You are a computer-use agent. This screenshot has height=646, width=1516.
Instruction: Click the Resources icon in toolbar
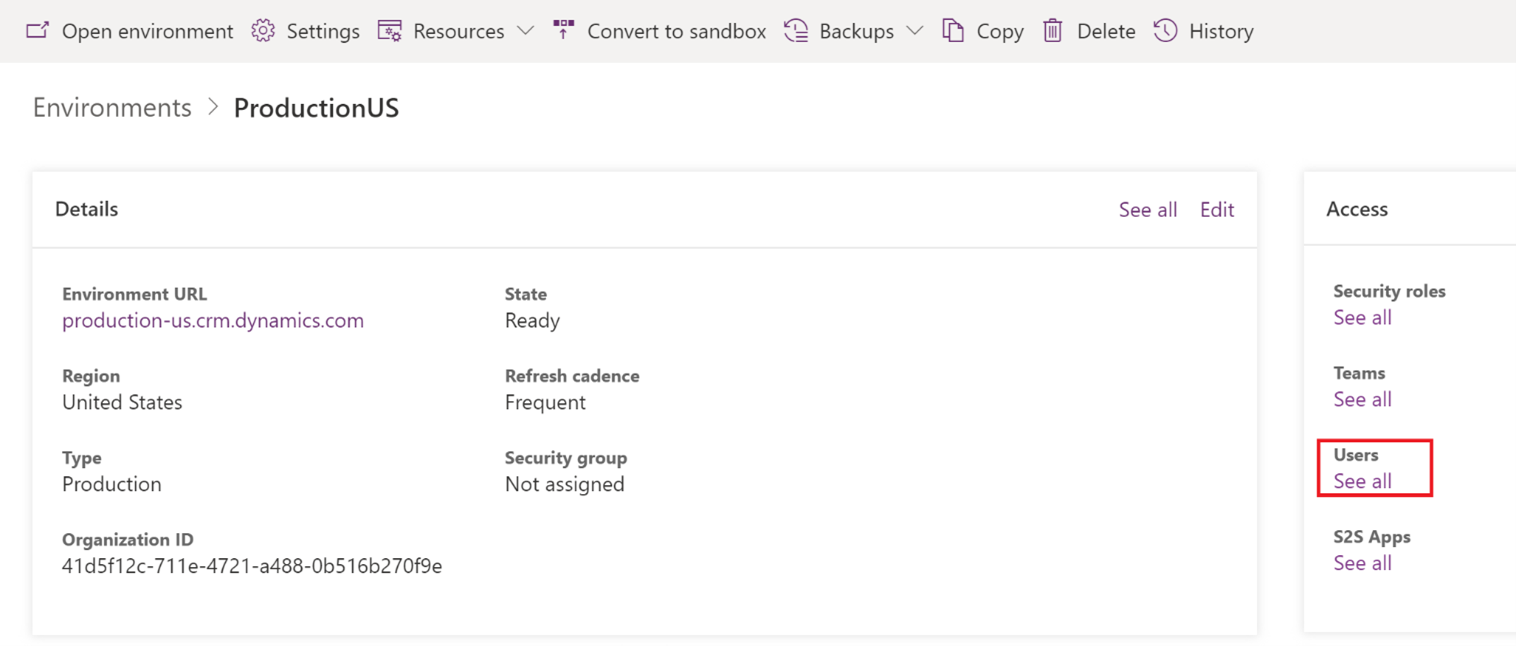[390, 31]
